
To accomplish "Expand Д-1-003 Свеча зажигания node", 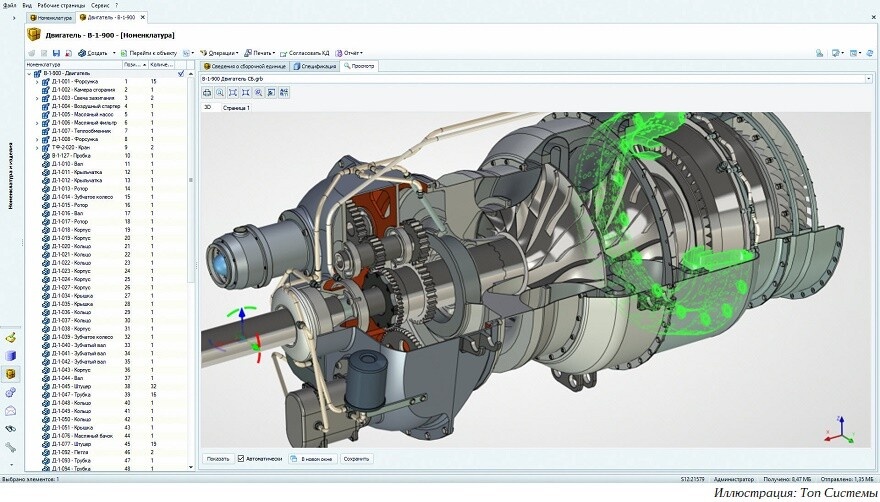I will point(37,98).
